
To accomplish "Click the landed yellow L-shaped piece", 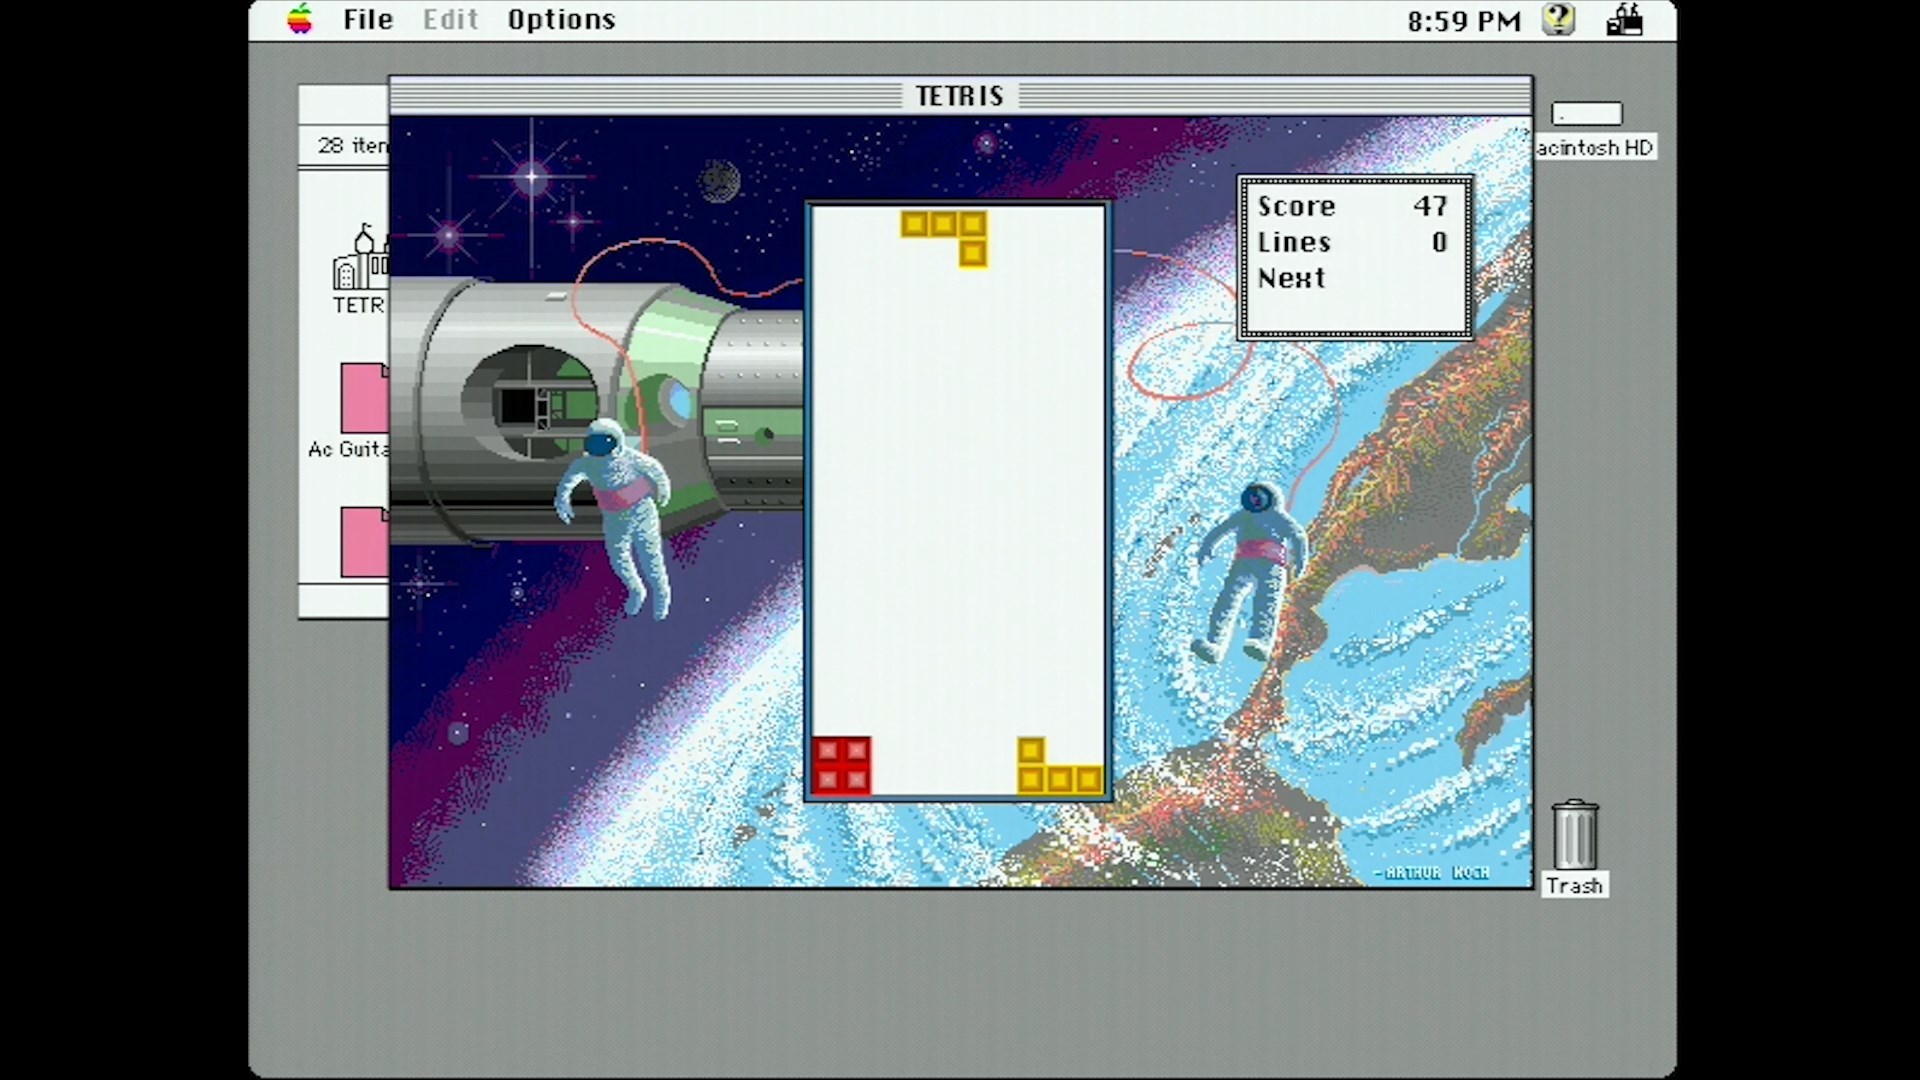I will coord(1059,778).
